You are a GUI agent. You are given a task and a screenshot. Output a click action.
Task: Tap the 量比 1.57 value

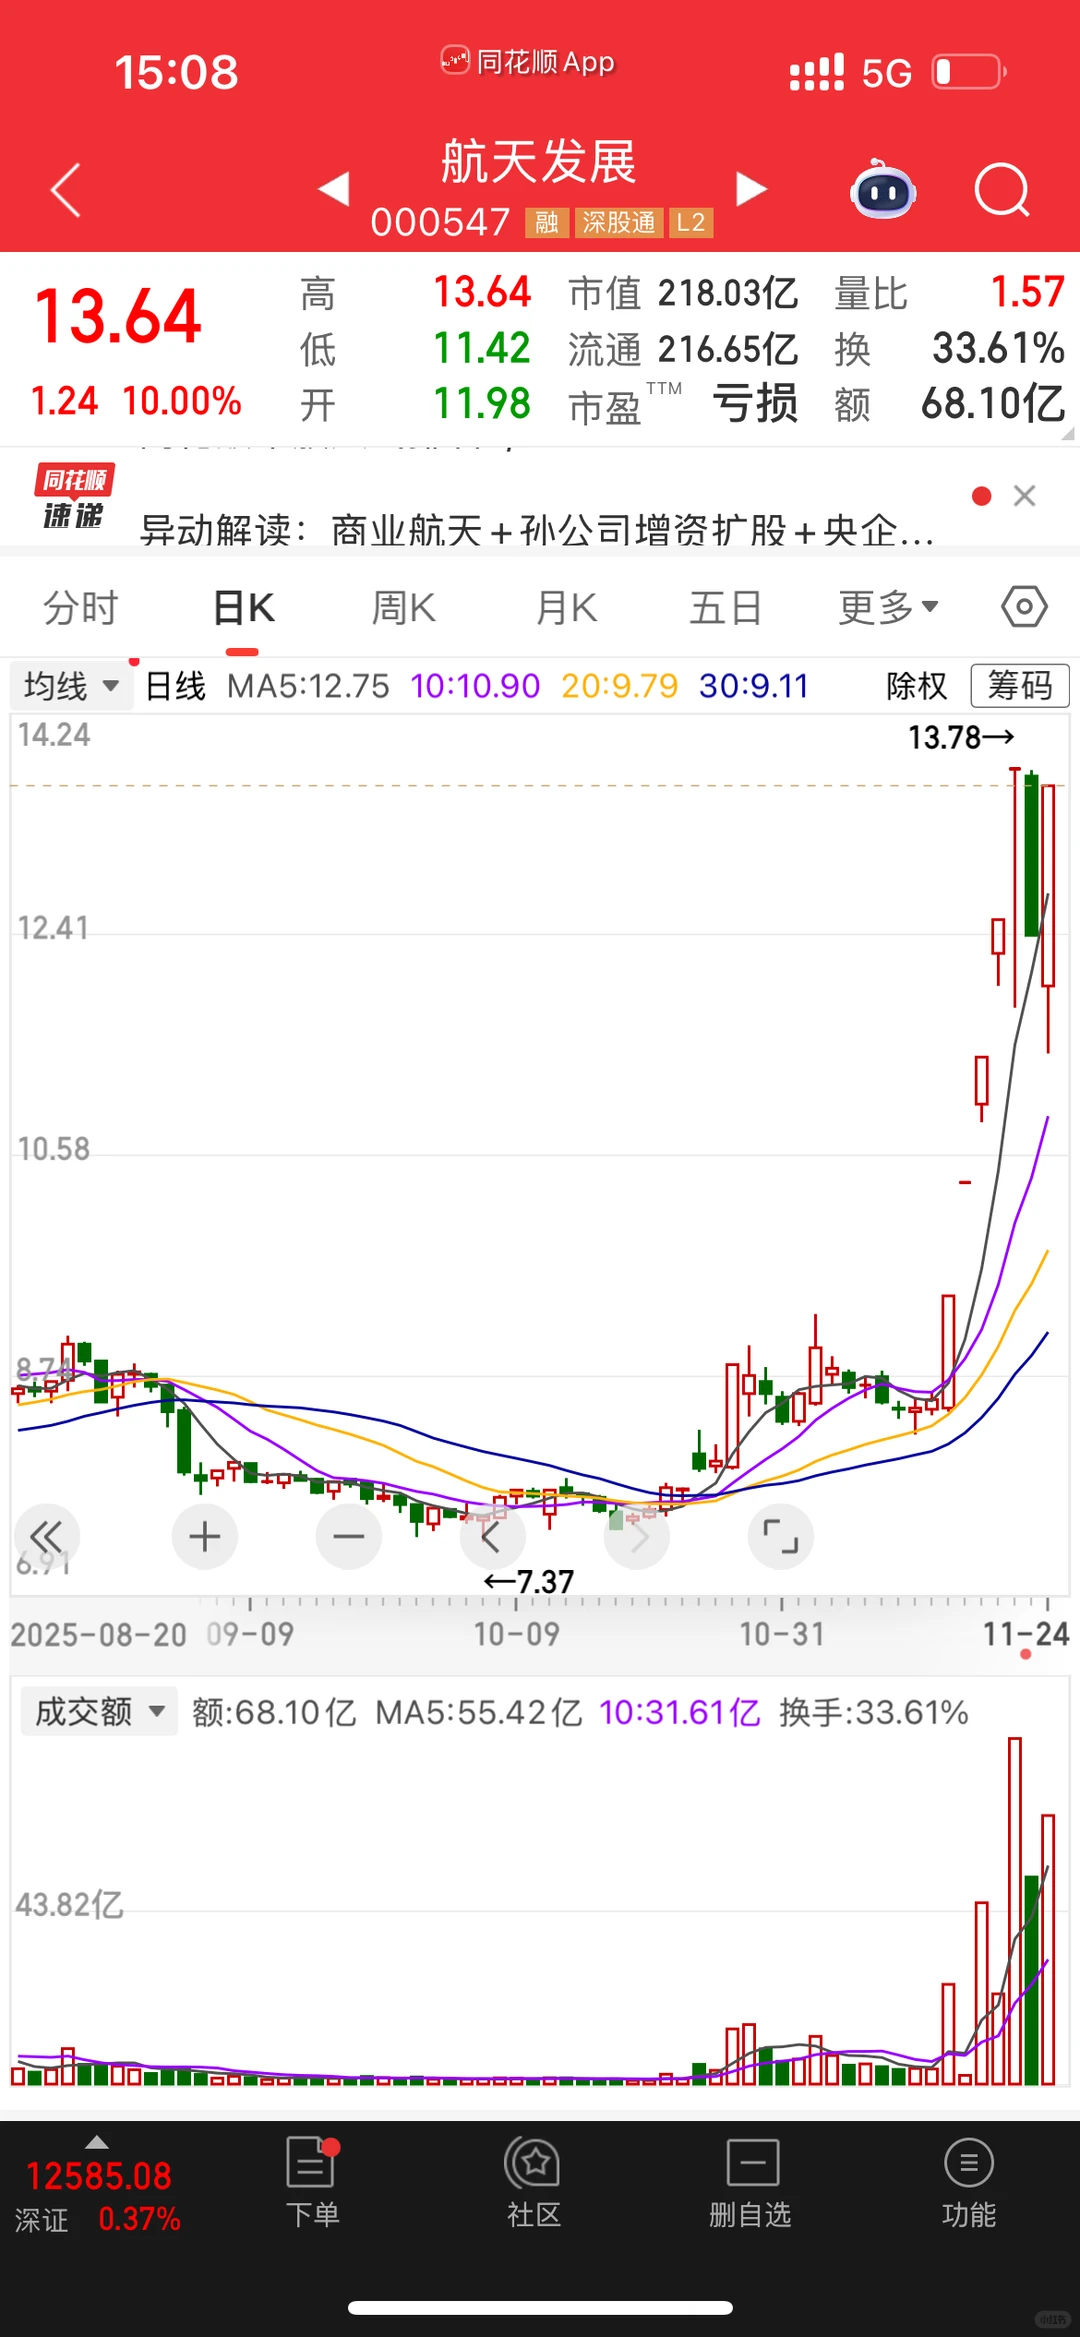click(x=1027, y=292)
